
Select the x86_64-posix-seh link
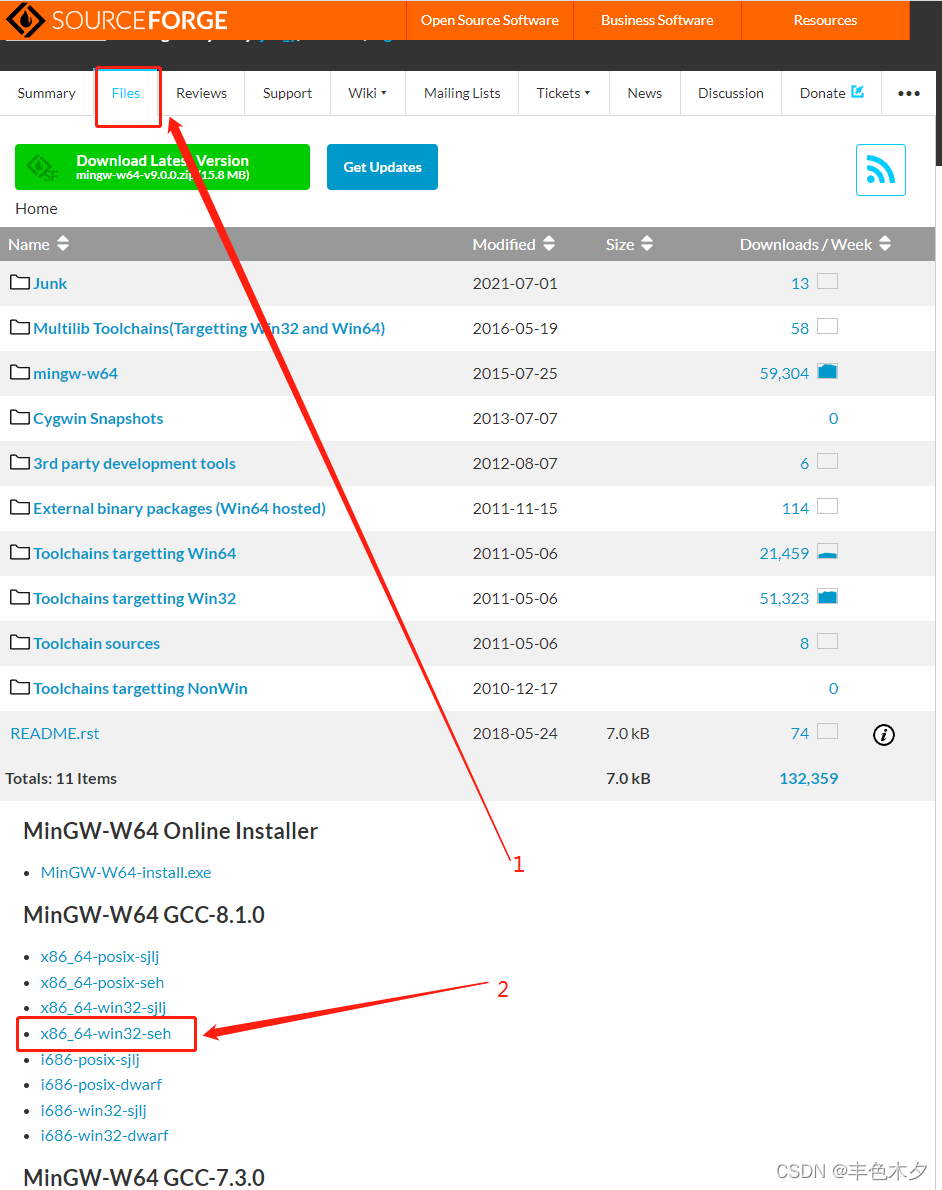pos(102,982)
